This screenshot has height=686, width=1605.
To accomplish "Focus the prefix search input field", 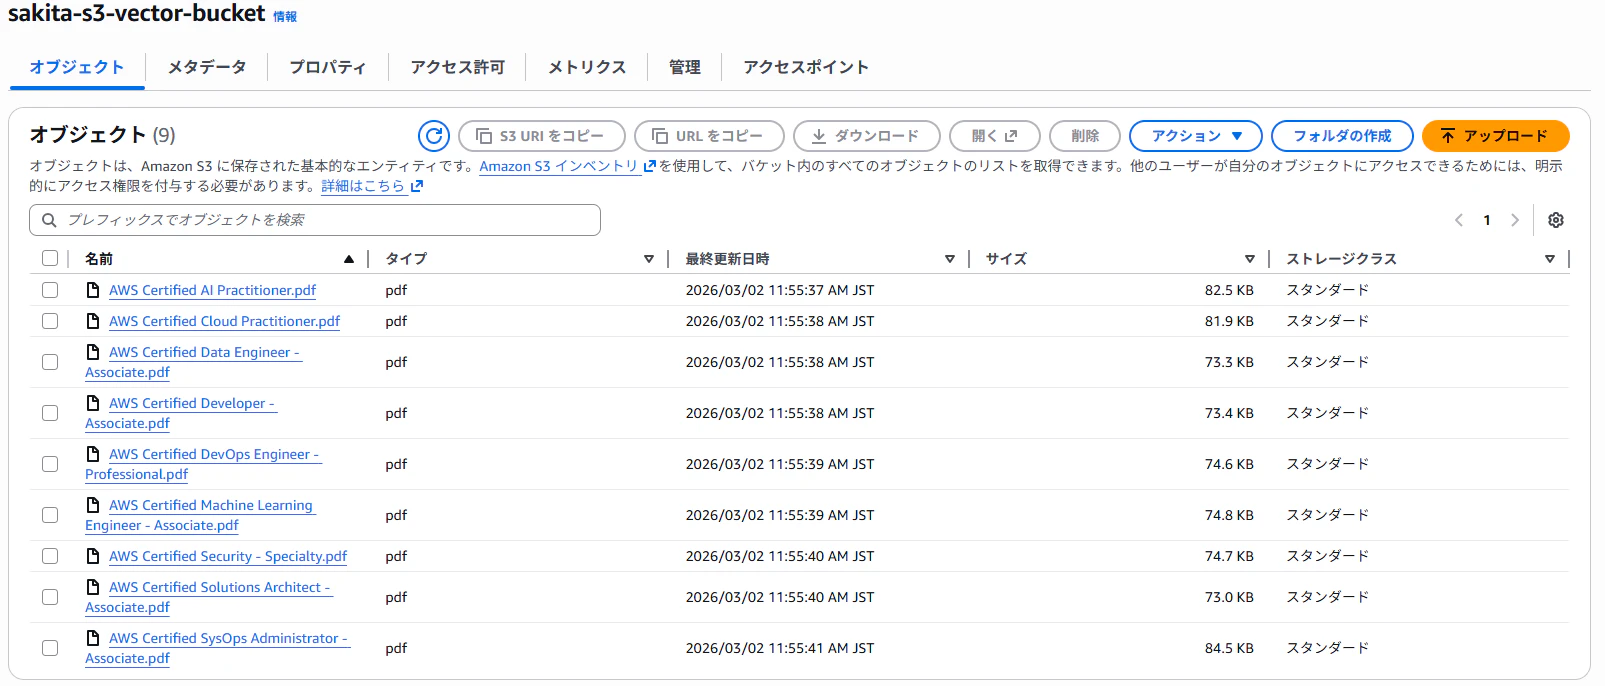I will 315,220.
